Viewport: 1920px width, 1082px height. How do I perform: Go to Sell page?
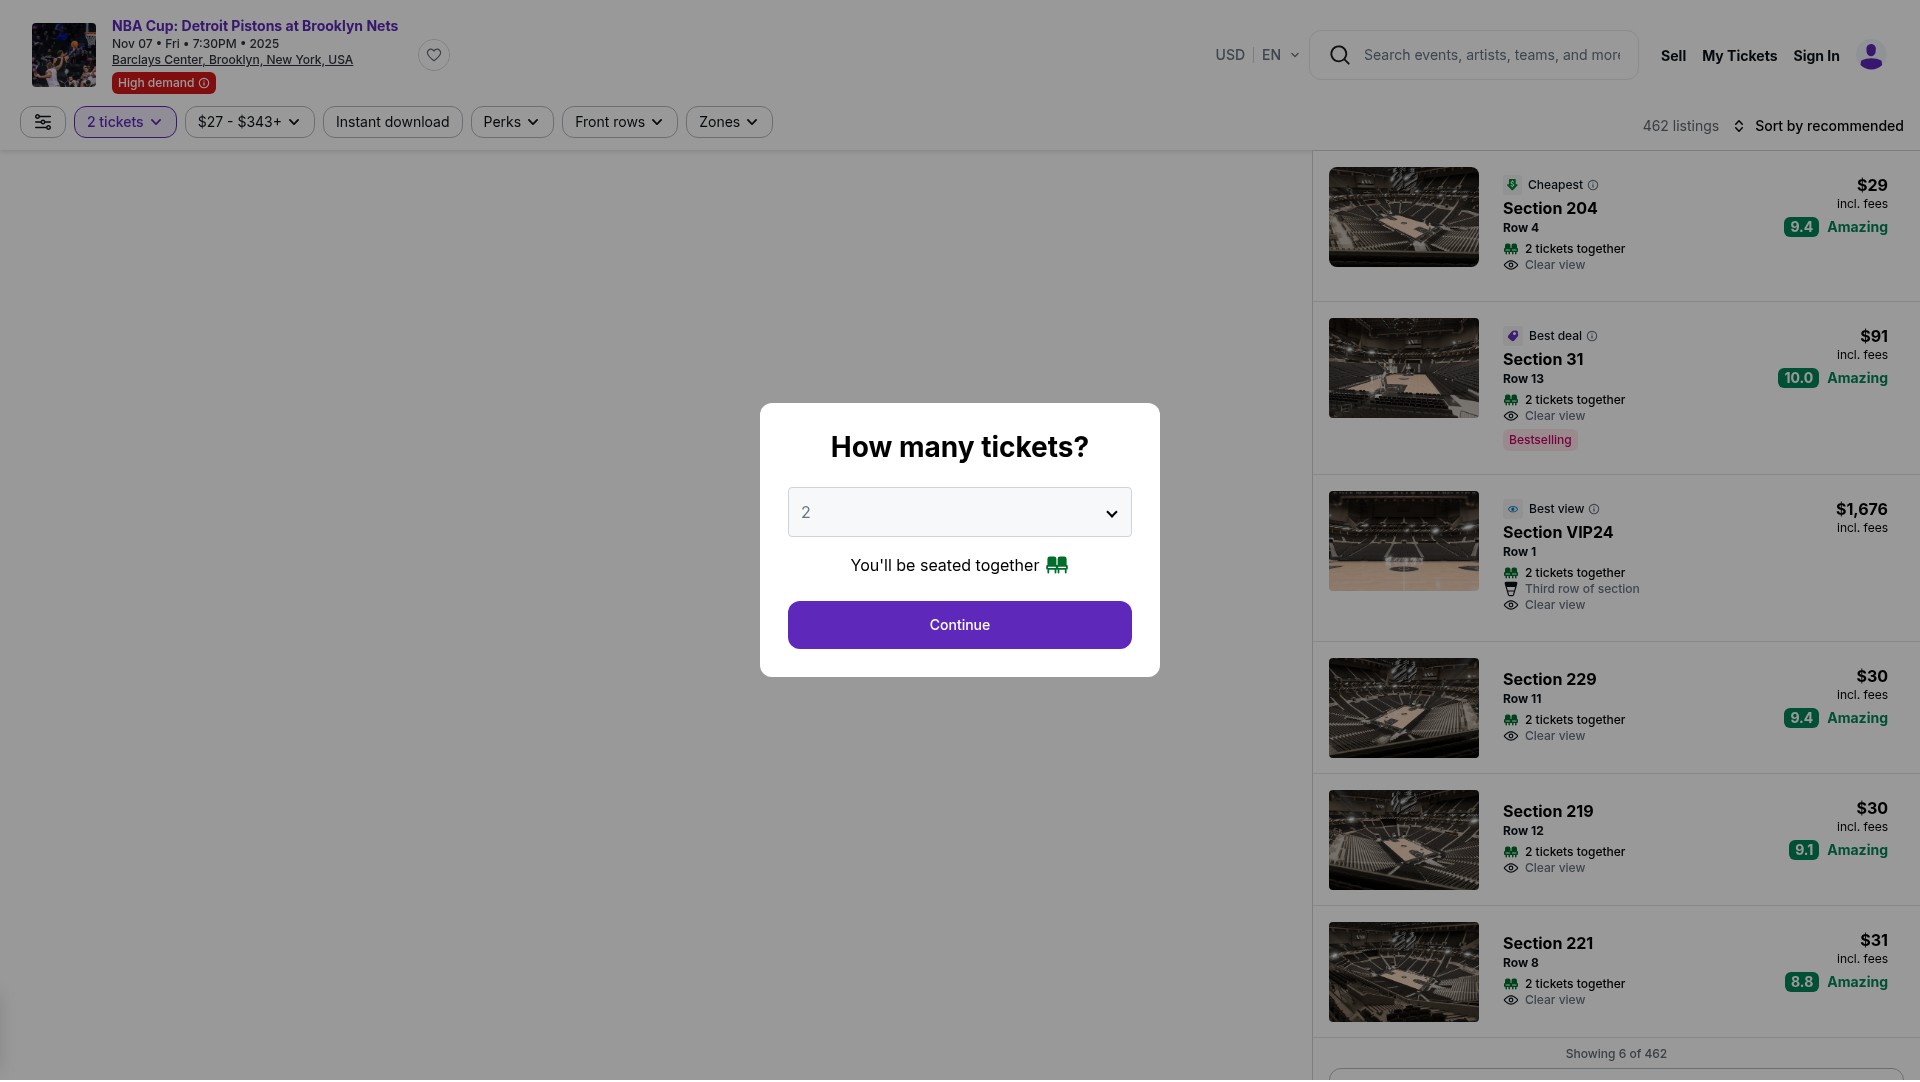pos(1673,56)
